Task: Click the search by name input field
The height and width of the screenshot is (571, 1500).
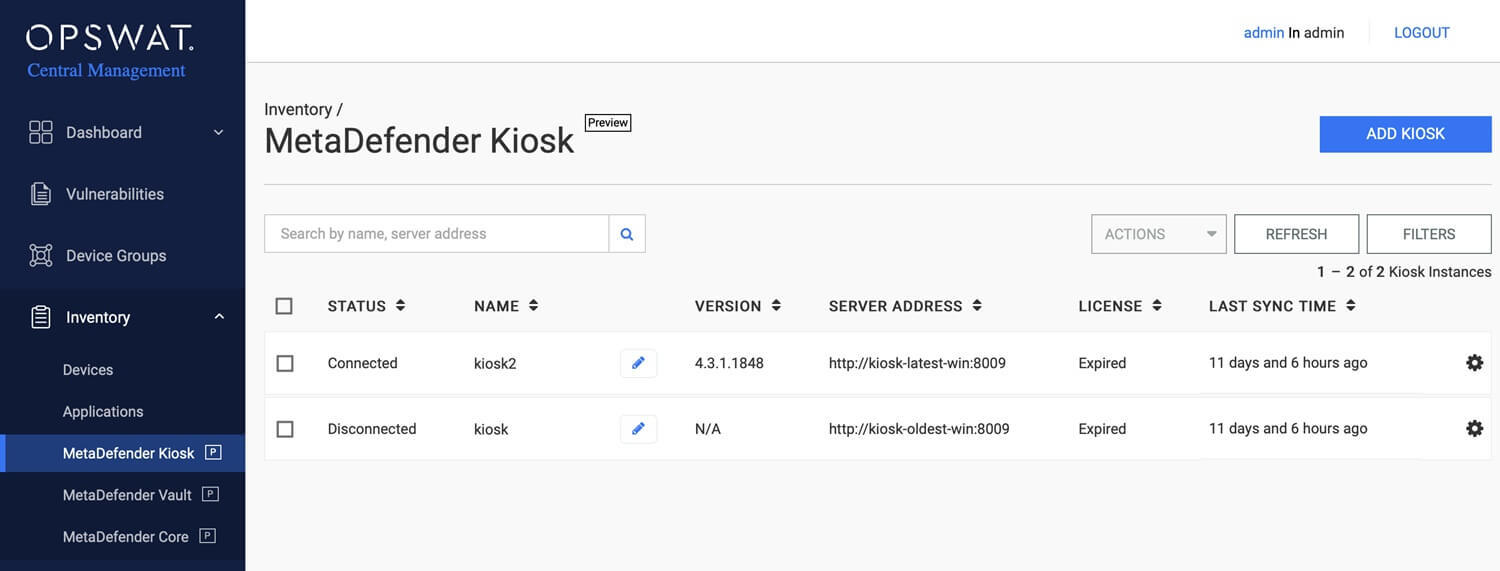Action: [436, 234]
